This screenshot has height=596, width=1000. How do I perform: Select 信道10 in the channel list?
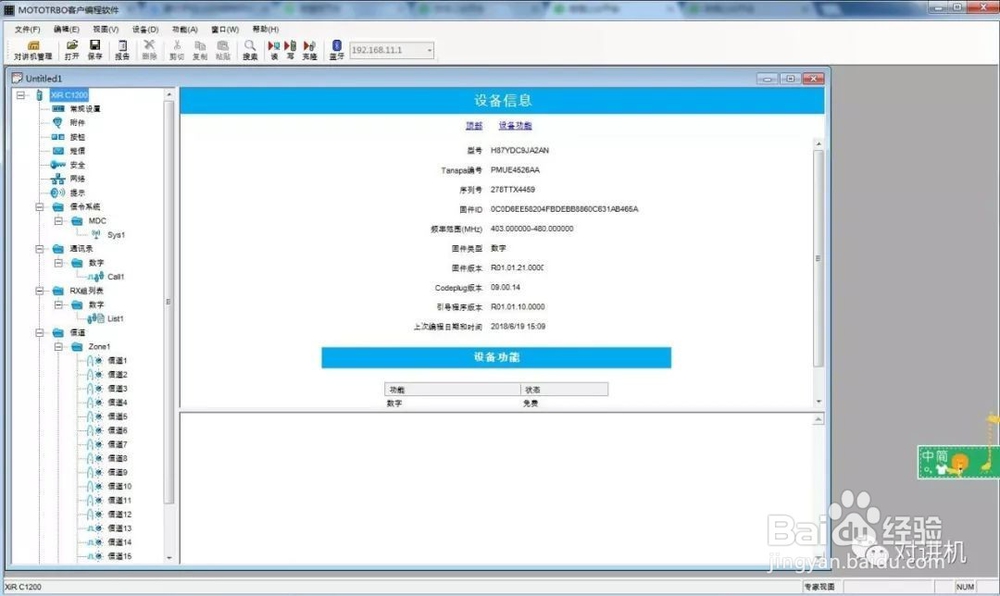pos(119,486)
